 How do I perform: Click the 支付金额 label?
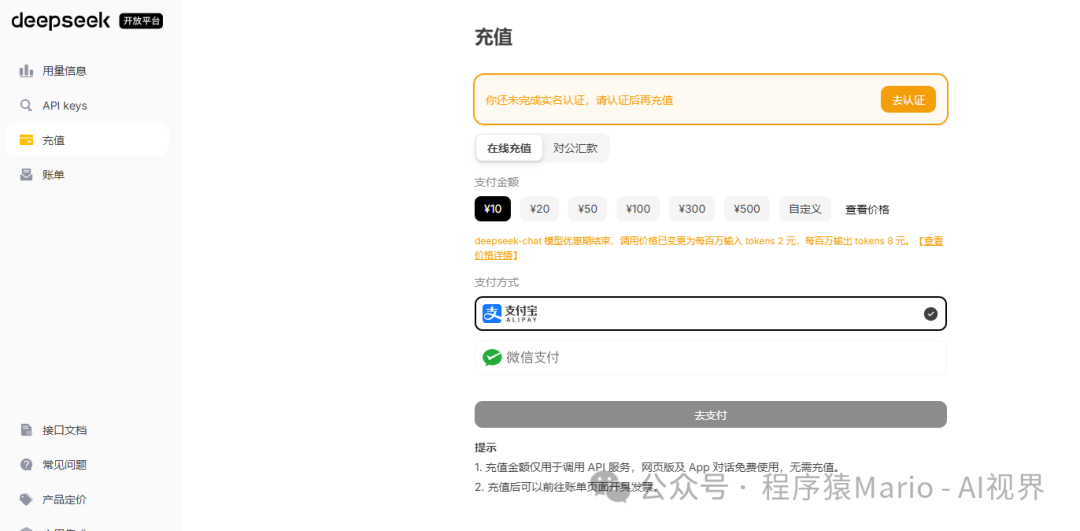tap(496, 182)
